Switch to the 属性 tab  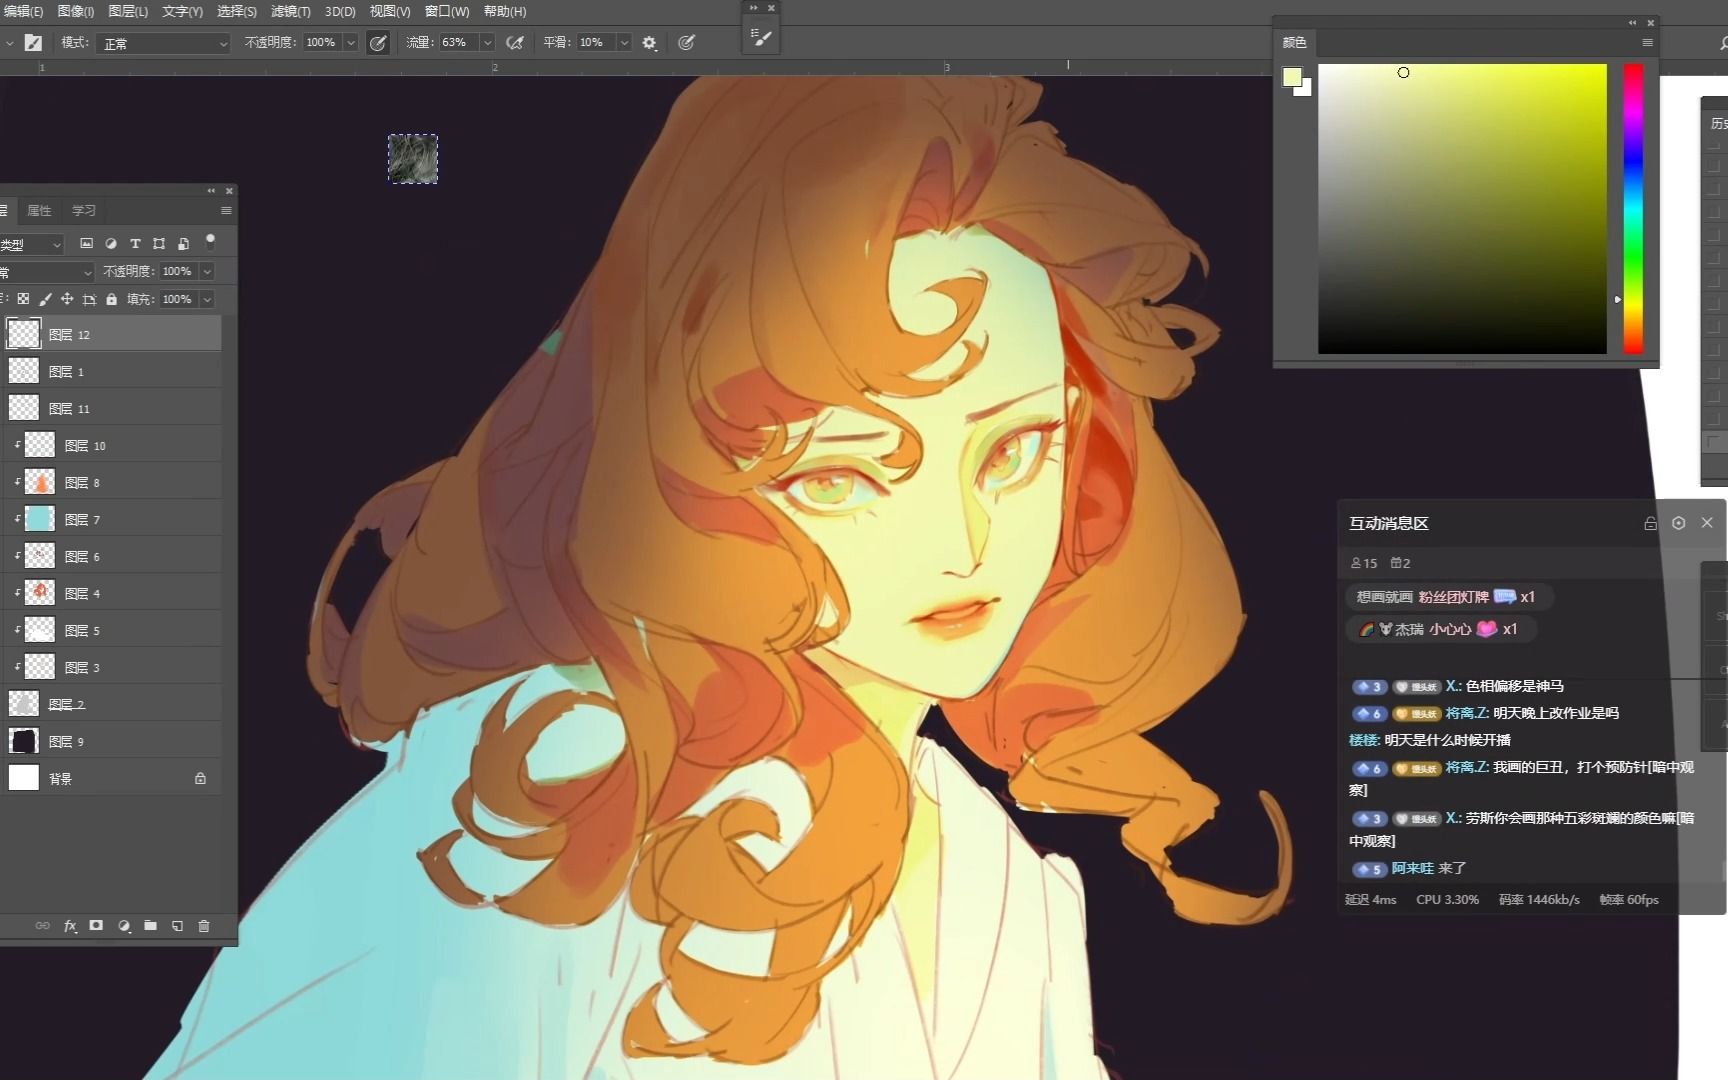[x=39, y=210]
